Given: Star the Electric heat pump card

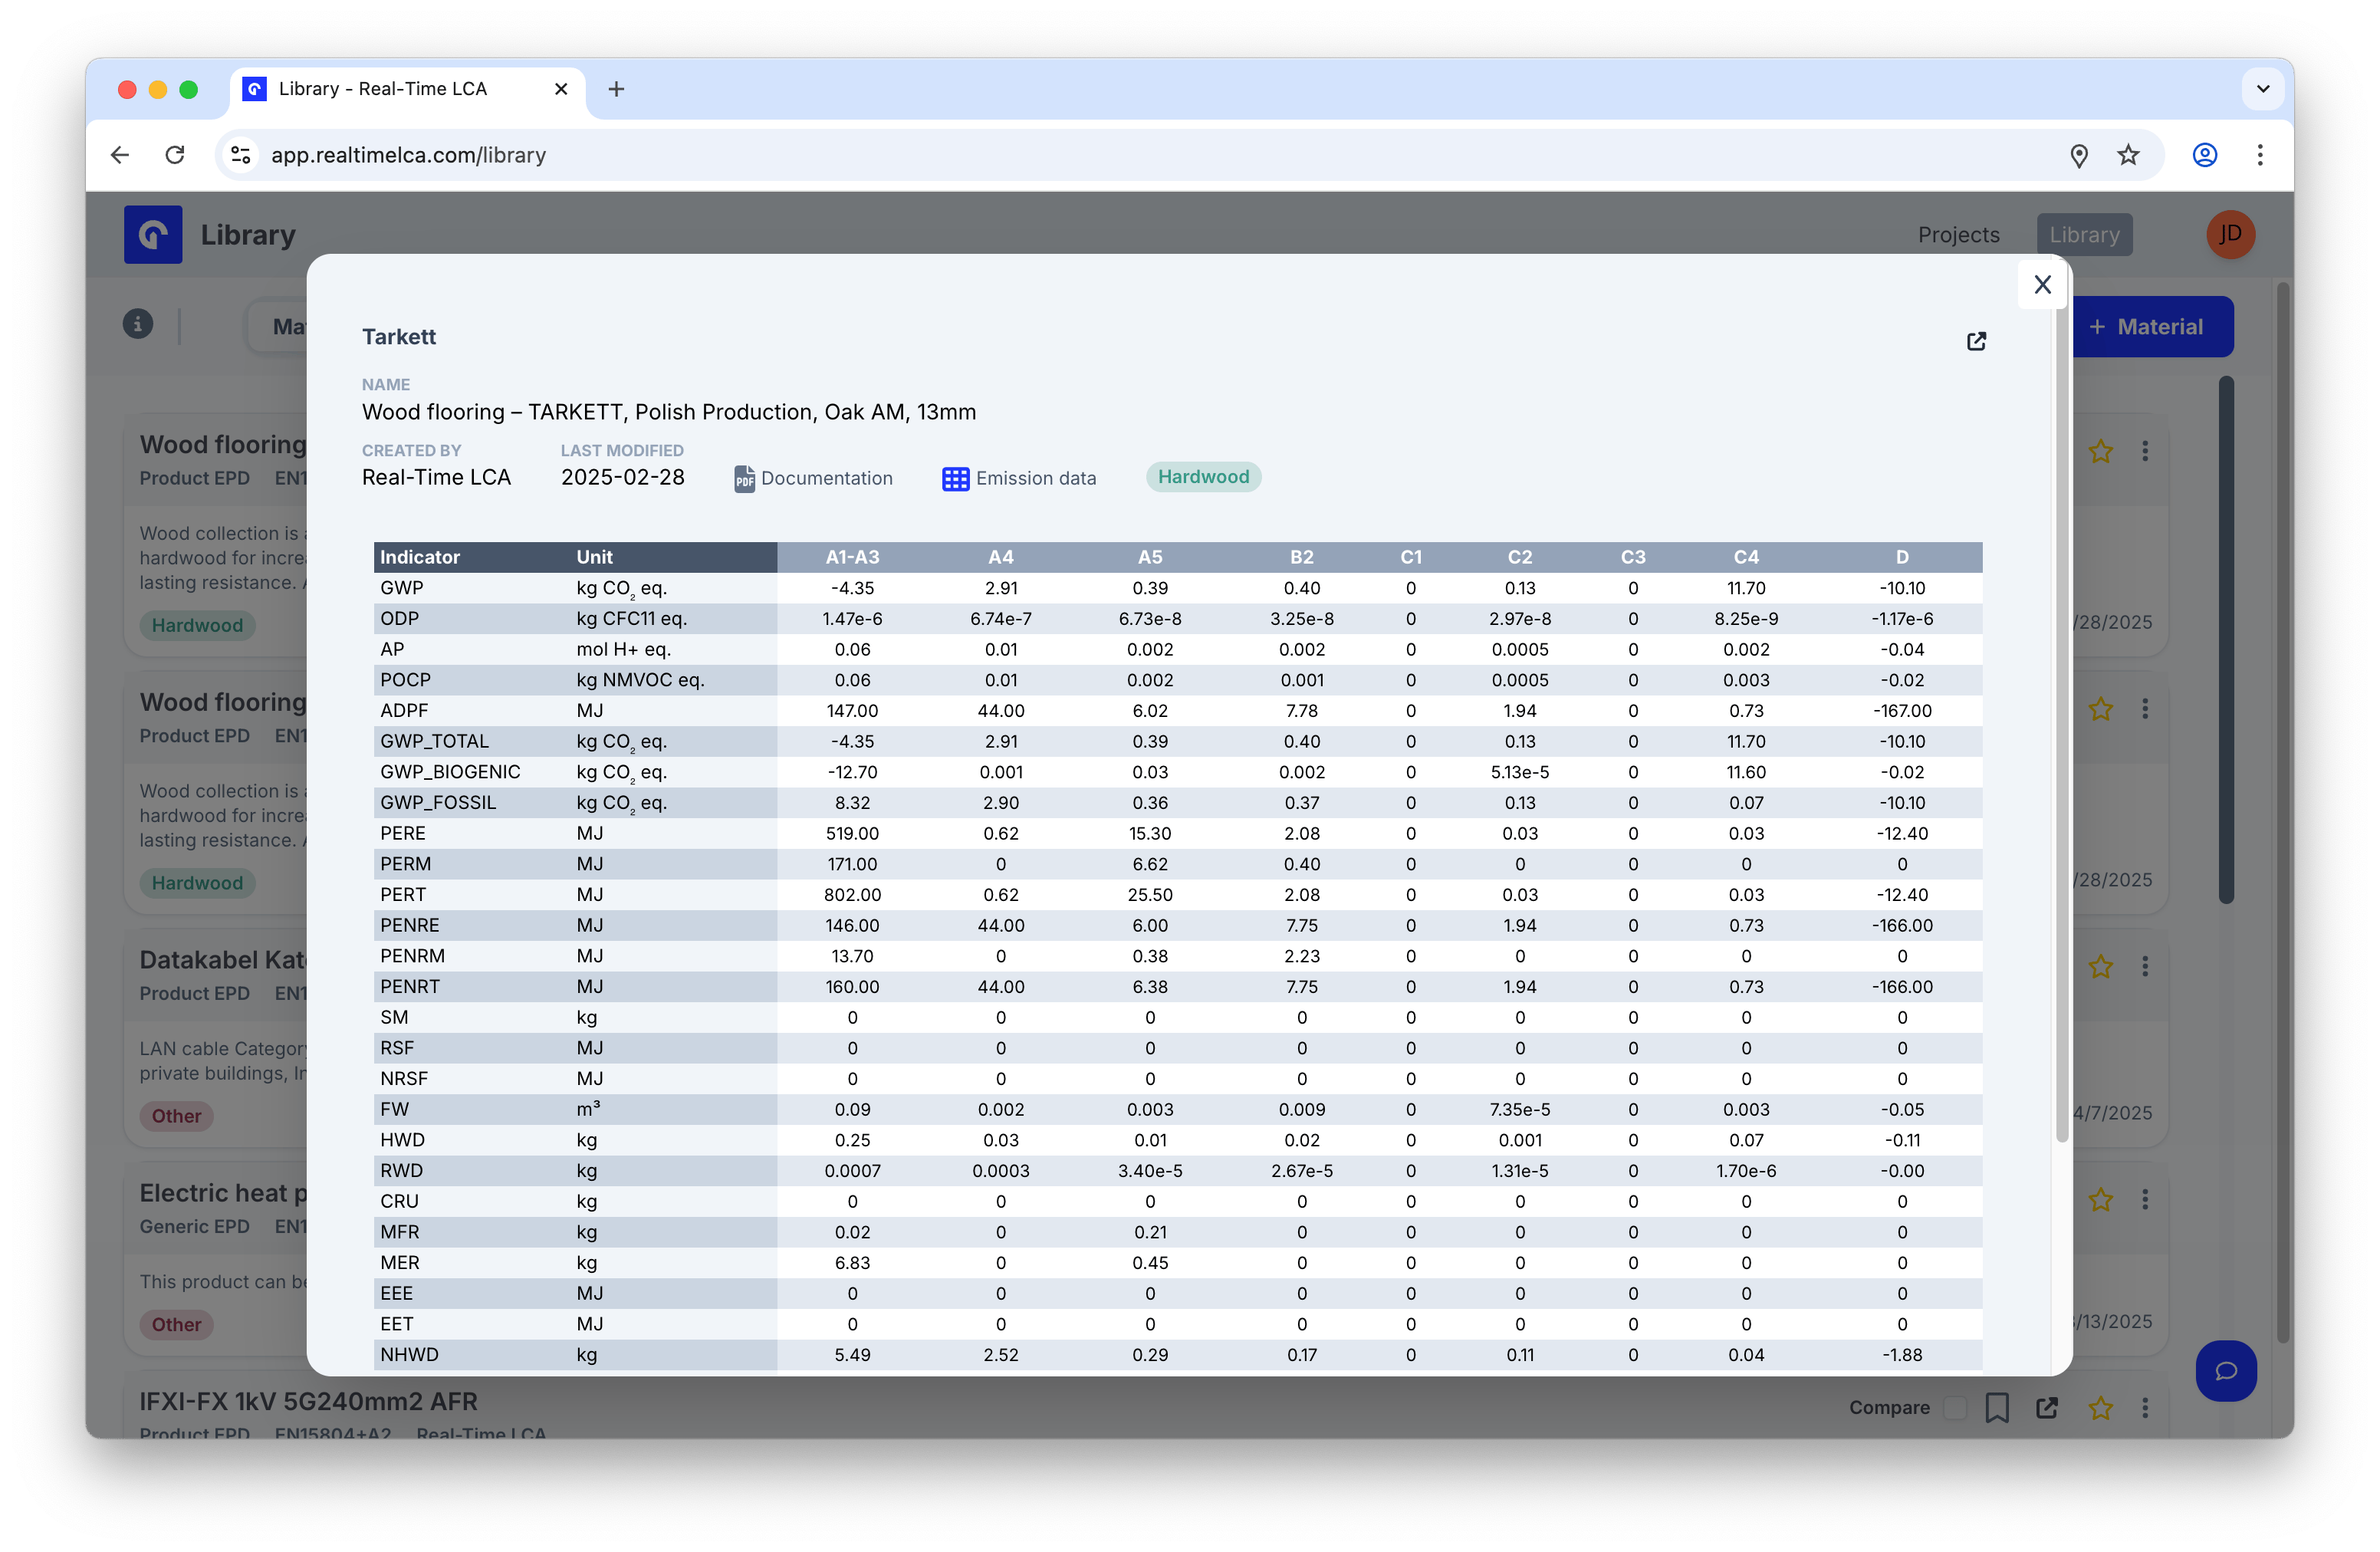Looking at the screenshot, I should click(x=2100, y=1199).
